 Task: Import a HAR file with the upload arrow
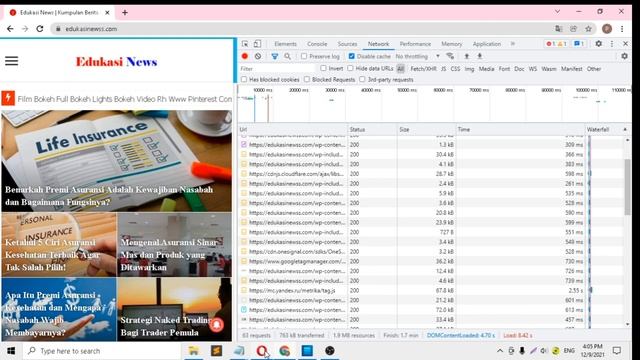point(467,56)
